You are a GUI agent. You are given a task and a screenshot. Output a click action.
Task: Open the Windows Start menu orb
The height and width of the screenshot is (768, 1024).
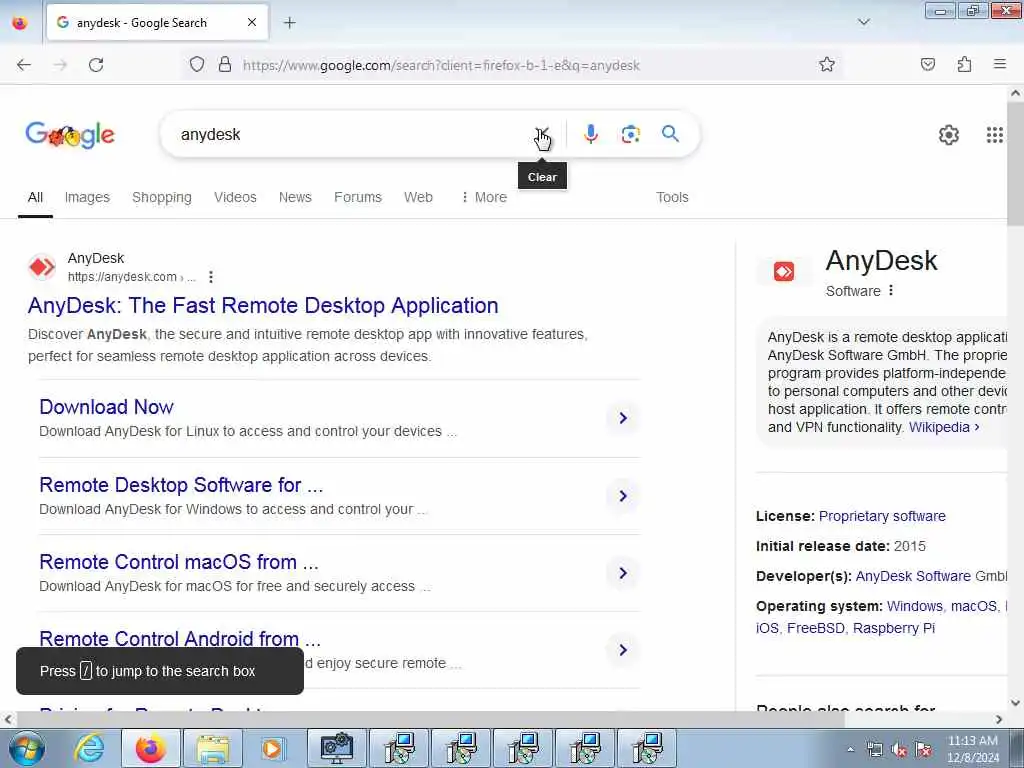click(26, 748)
